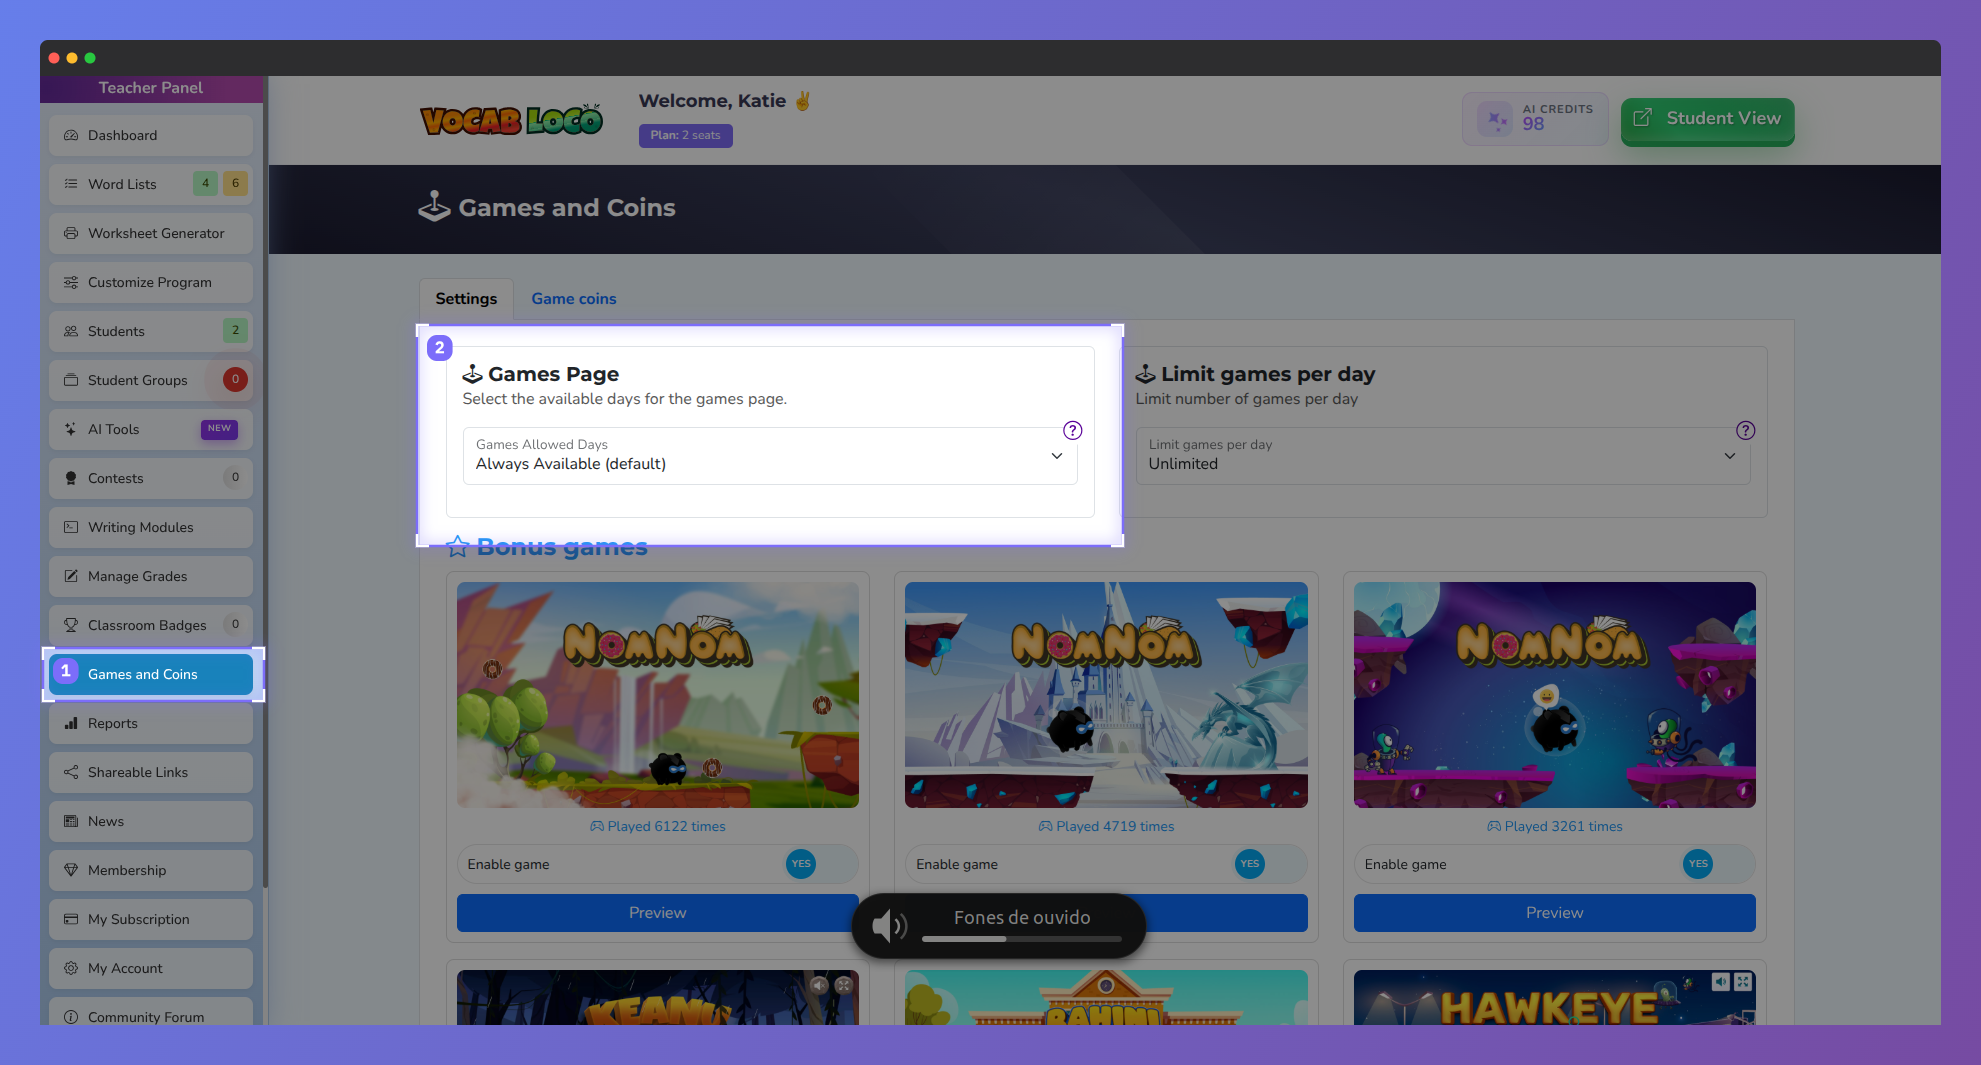Click the Student Groups red badge

click(x=235, y=379)
